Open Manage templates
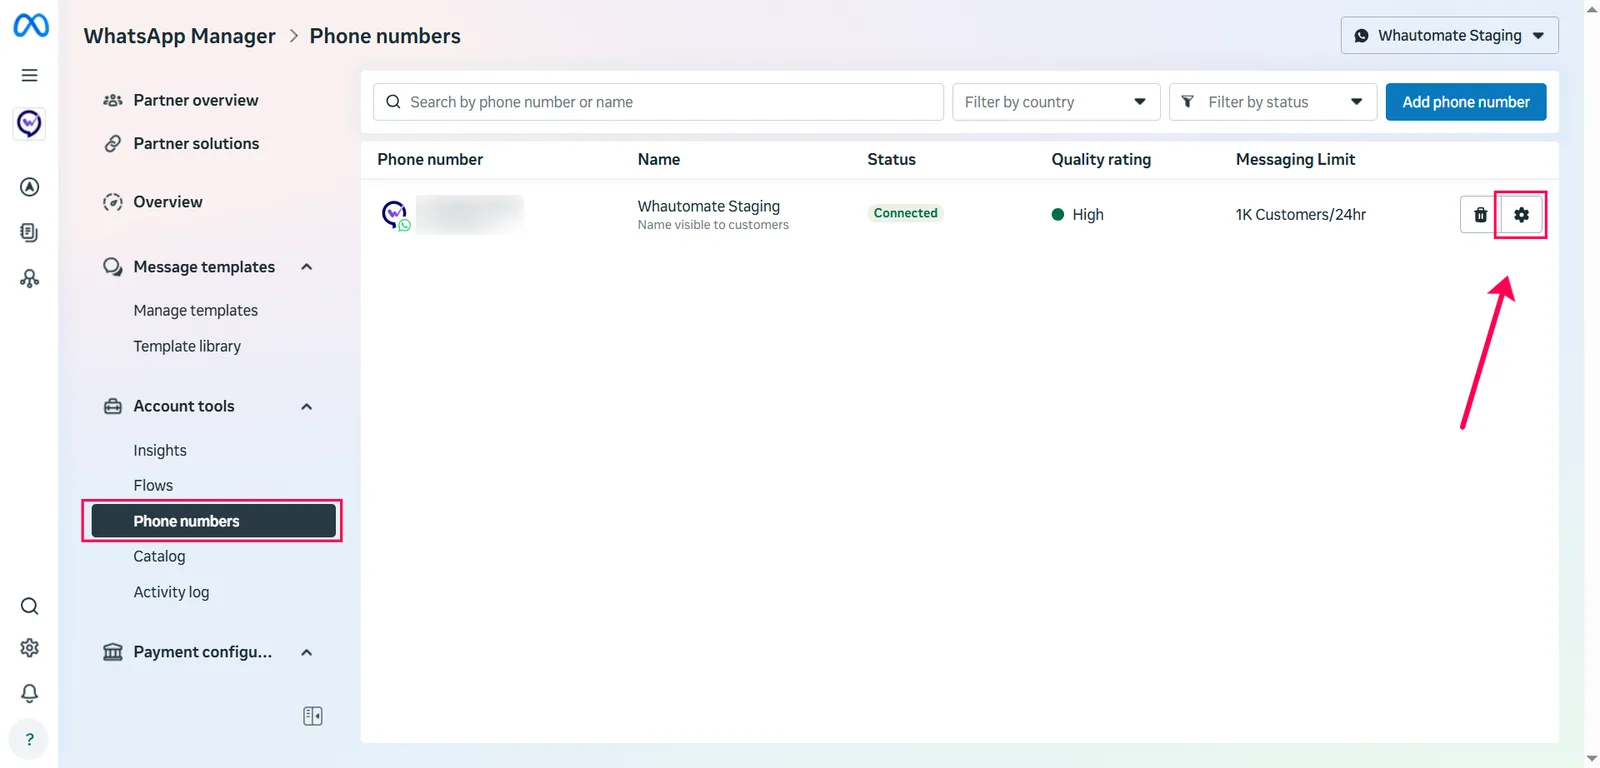 (x=196, y=310)
